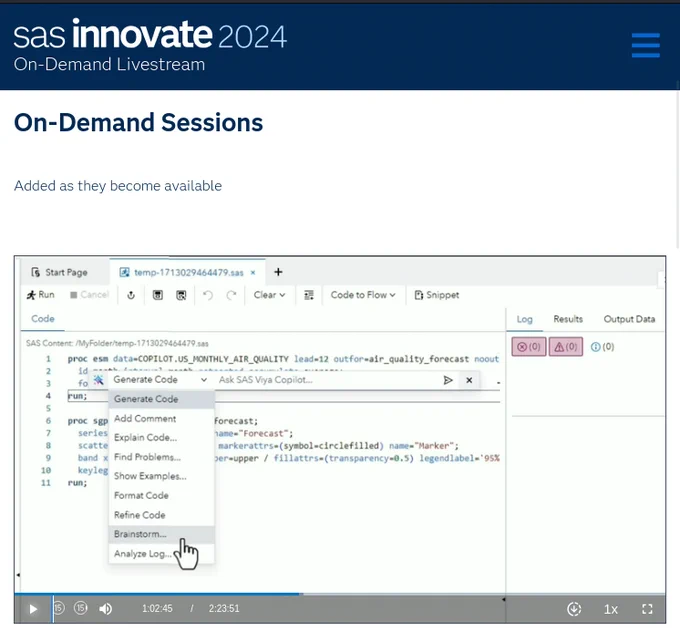Mute the video volume

pyautogui.click(x=105, y=609)
